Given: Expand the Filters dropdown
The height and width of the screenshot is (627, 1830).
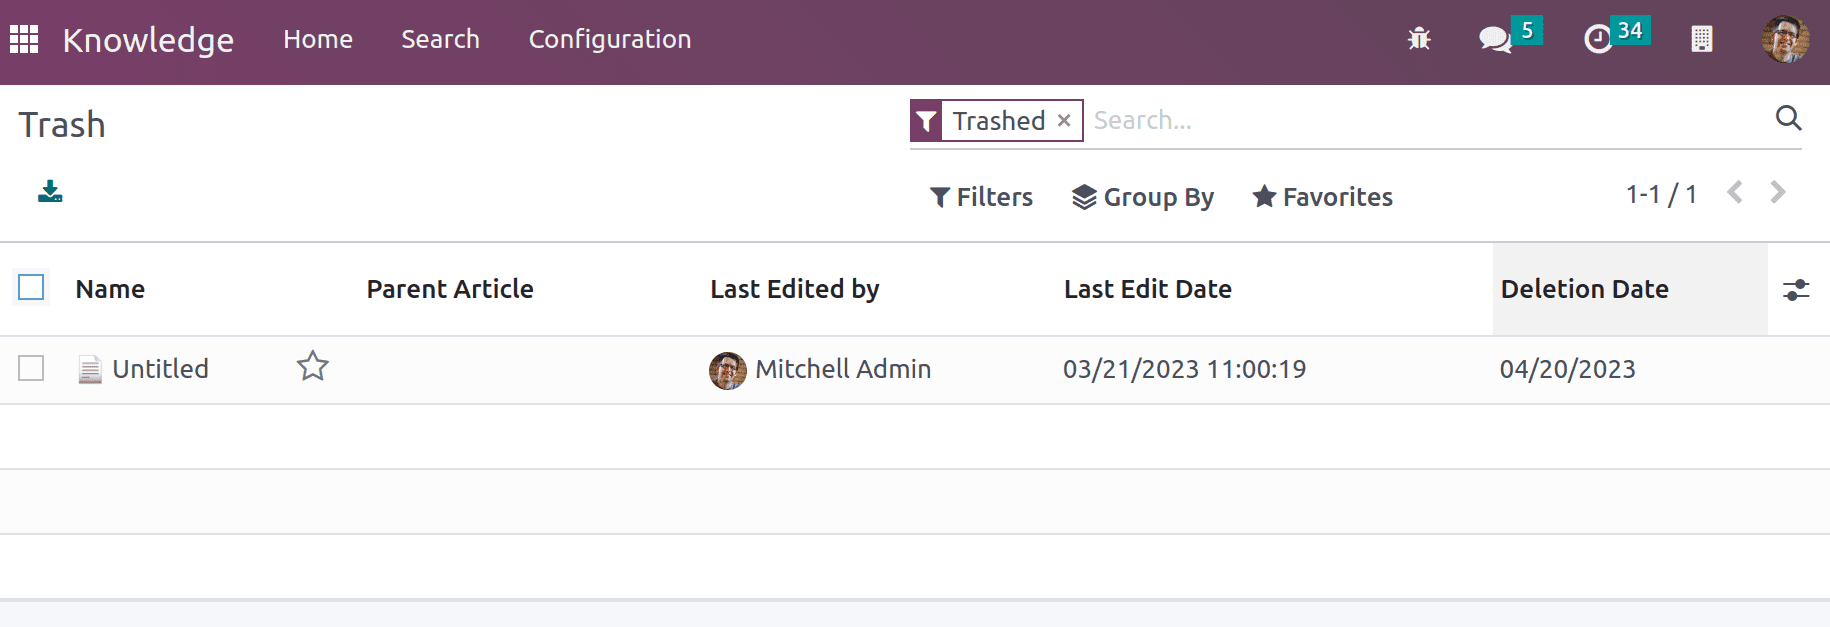Looking at the screenshot, I should pos(981,197).
